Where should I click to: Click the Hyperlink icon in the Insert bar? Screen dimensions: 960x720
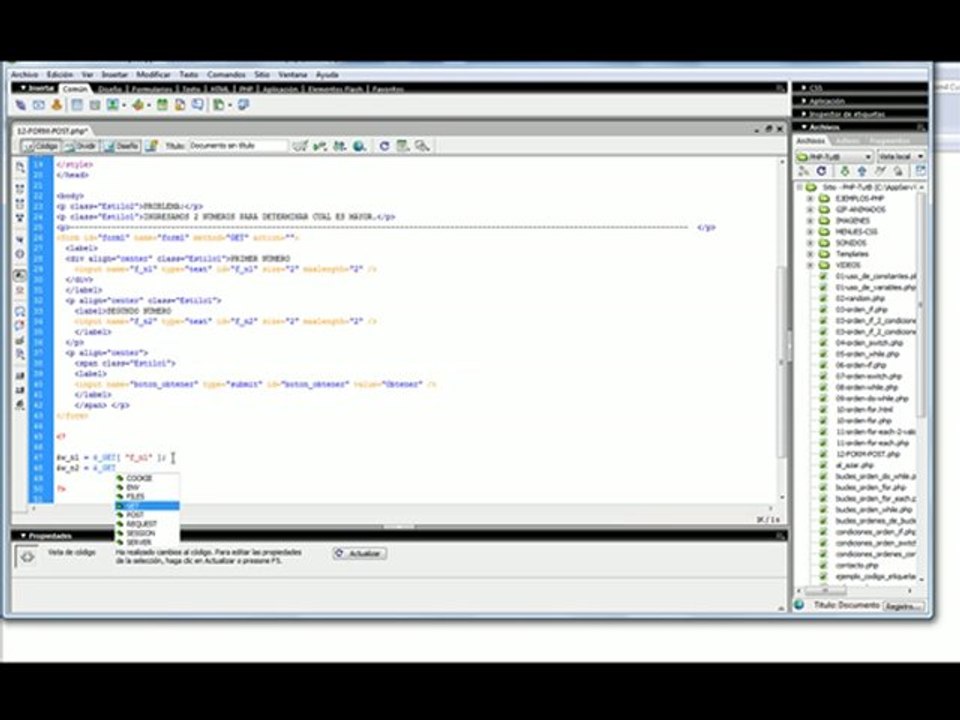pyautogui.click(x=21, y=105)
